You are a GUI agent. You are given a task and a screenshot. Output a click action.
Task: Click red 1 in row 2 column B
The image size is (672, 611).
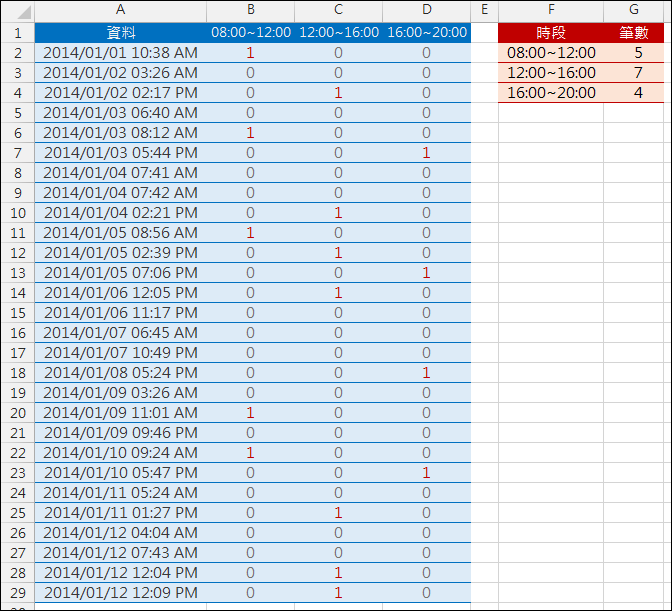coord(250,53)
